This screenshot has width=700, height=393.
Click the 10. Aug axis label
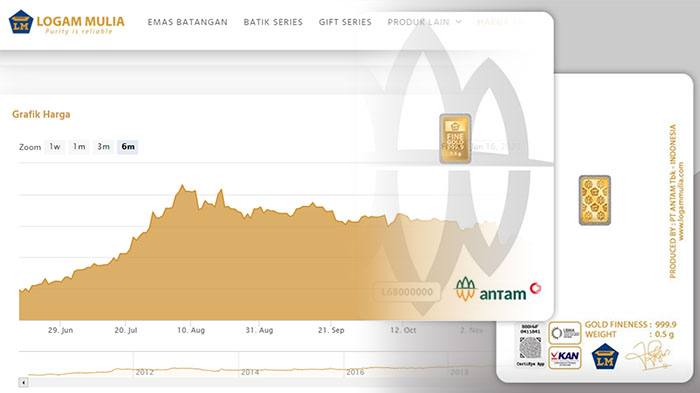point(191,330)
